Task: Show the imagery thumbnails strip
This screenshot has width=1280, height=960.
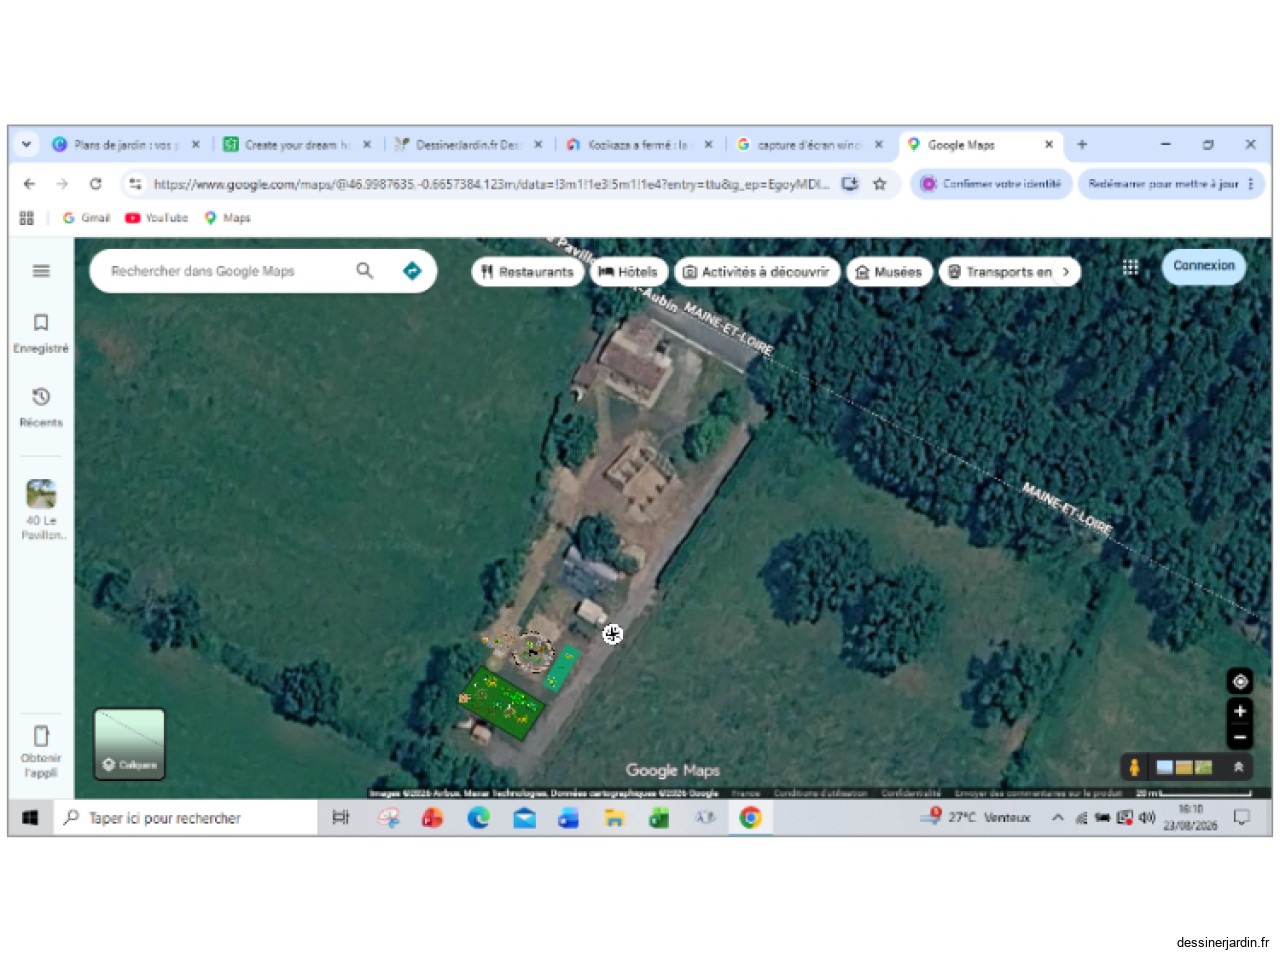Action: click(x=1184, y=767)
